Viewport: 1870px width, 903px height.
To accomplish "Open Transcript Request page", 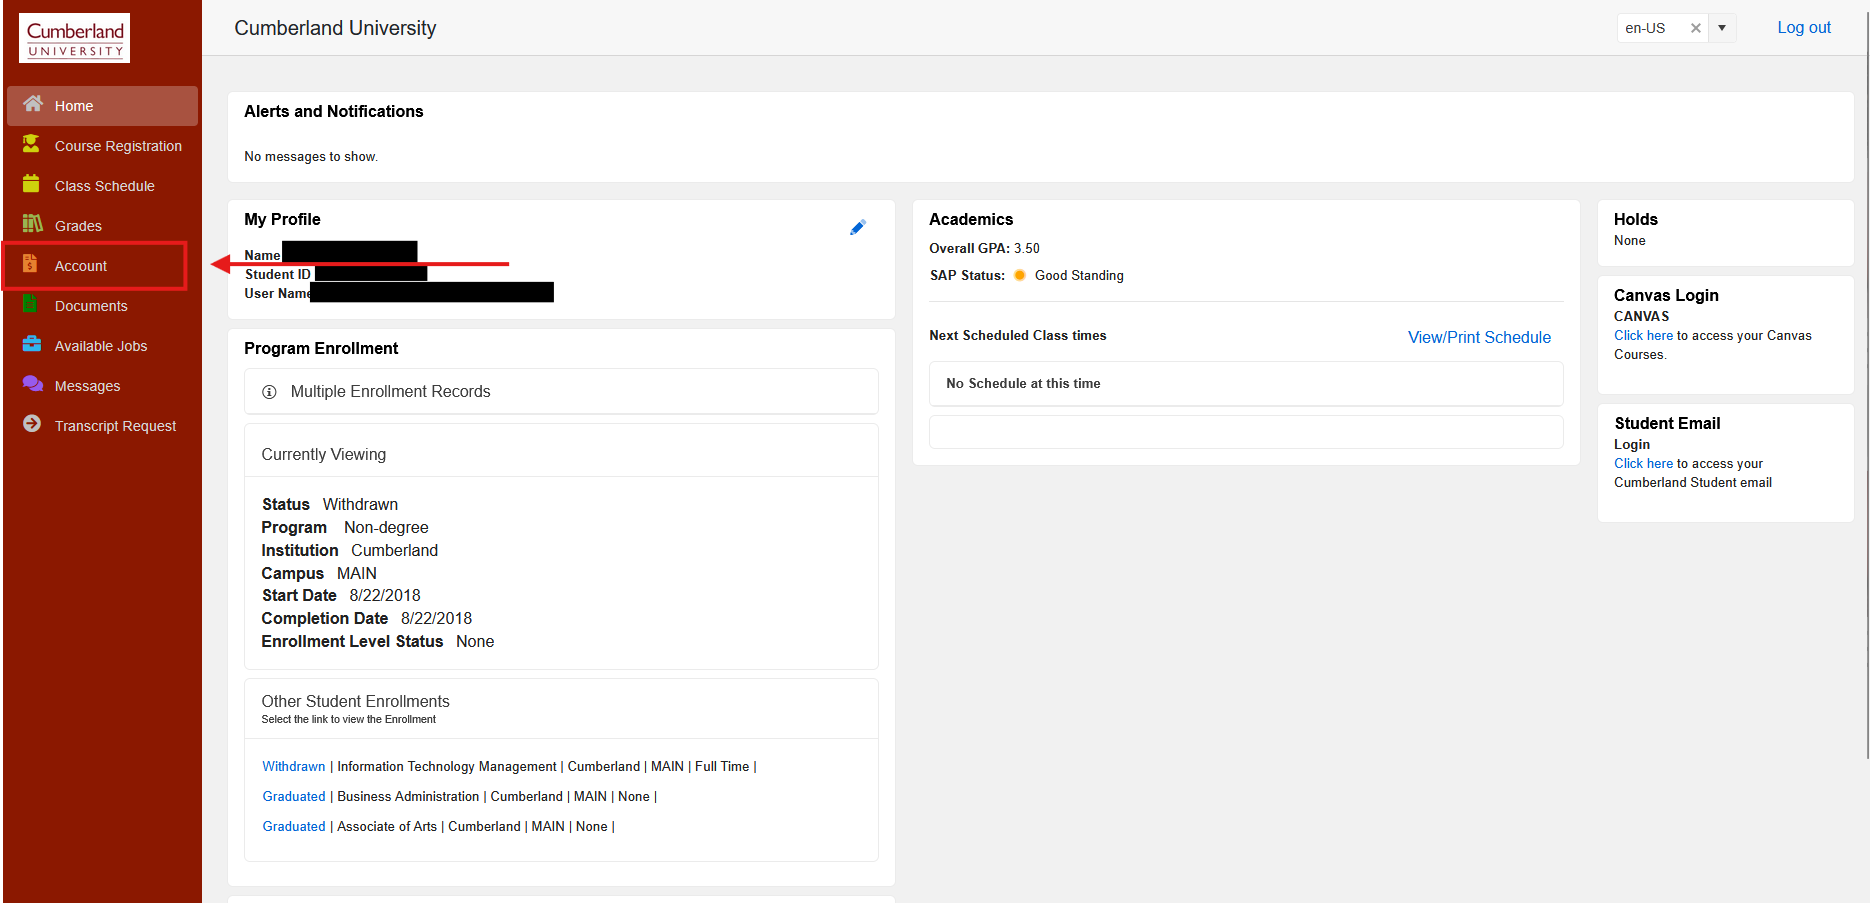I will pos(102,426).
